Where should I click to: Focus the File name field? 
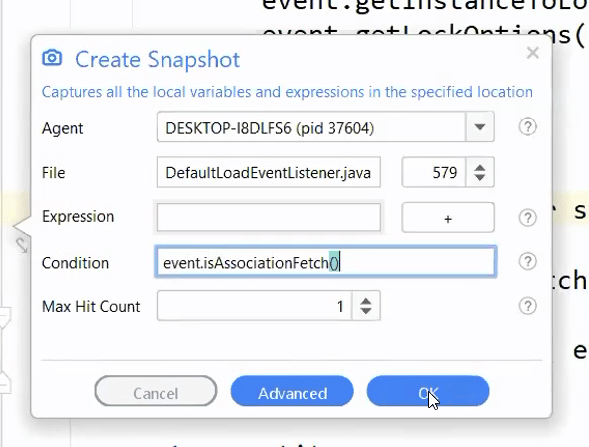269,172
